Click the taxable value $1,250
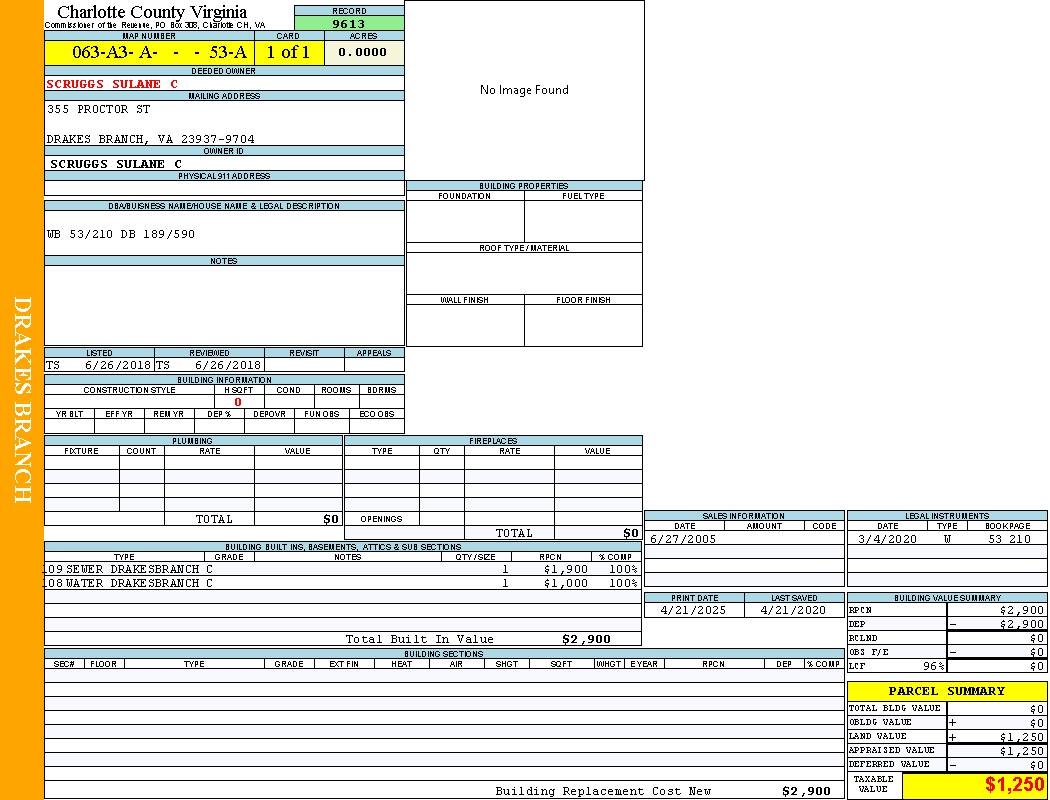1050x800 pixels. point(1014,785)
